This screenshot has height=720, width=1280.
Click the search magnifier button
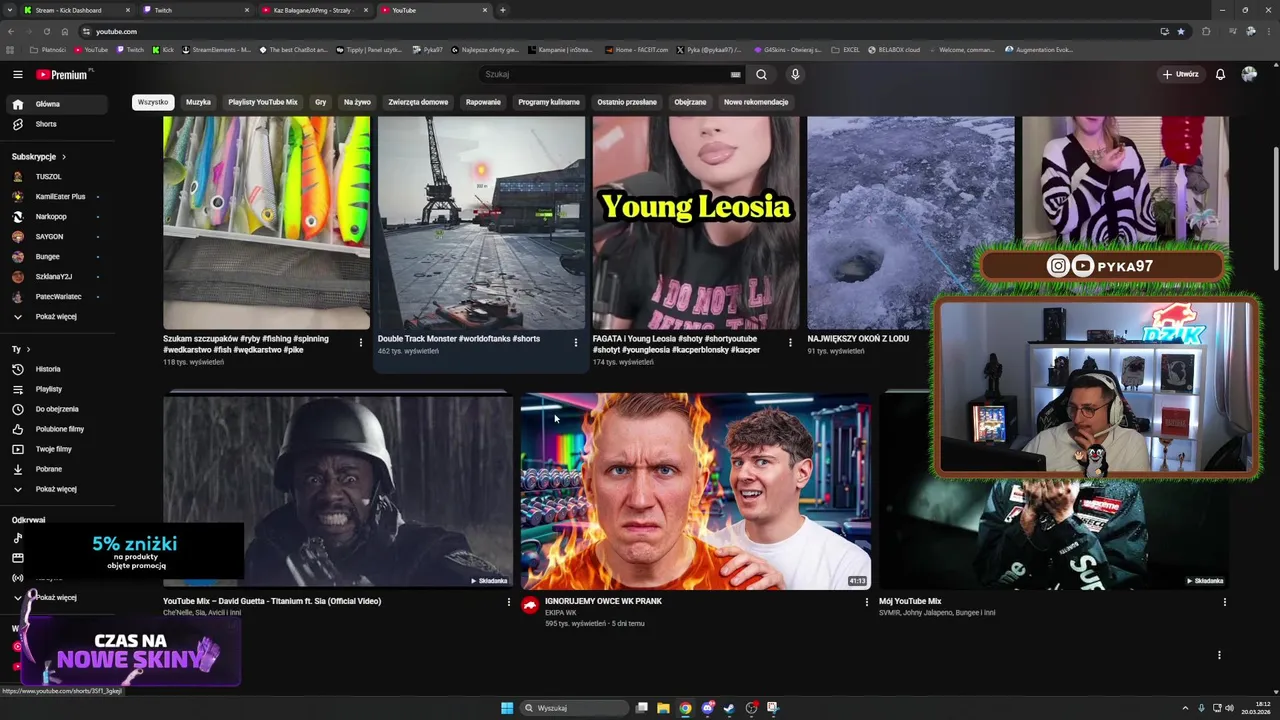click(761, 74)
